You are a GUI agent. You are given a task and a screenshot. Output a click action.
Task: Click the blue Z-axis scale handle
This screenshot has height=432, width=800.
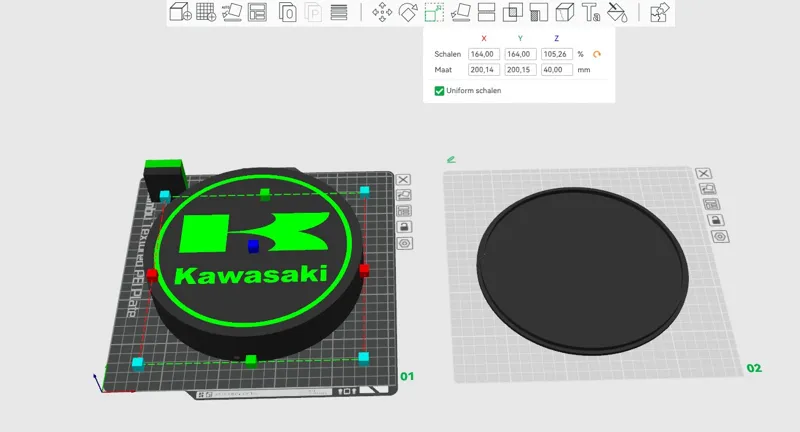253,246
